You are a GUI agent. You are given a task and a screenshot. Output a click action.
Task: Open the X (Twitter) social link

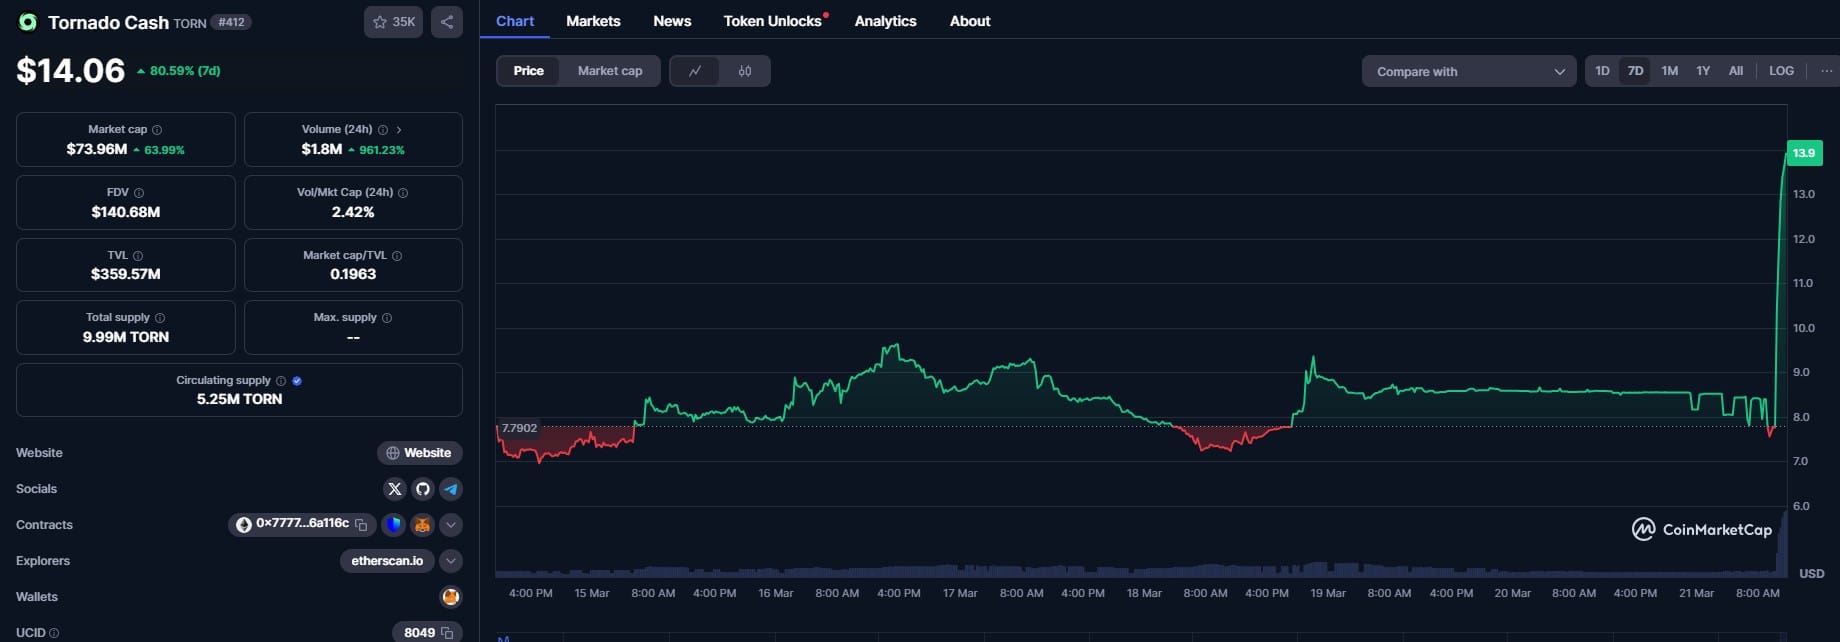pos(394,489)
